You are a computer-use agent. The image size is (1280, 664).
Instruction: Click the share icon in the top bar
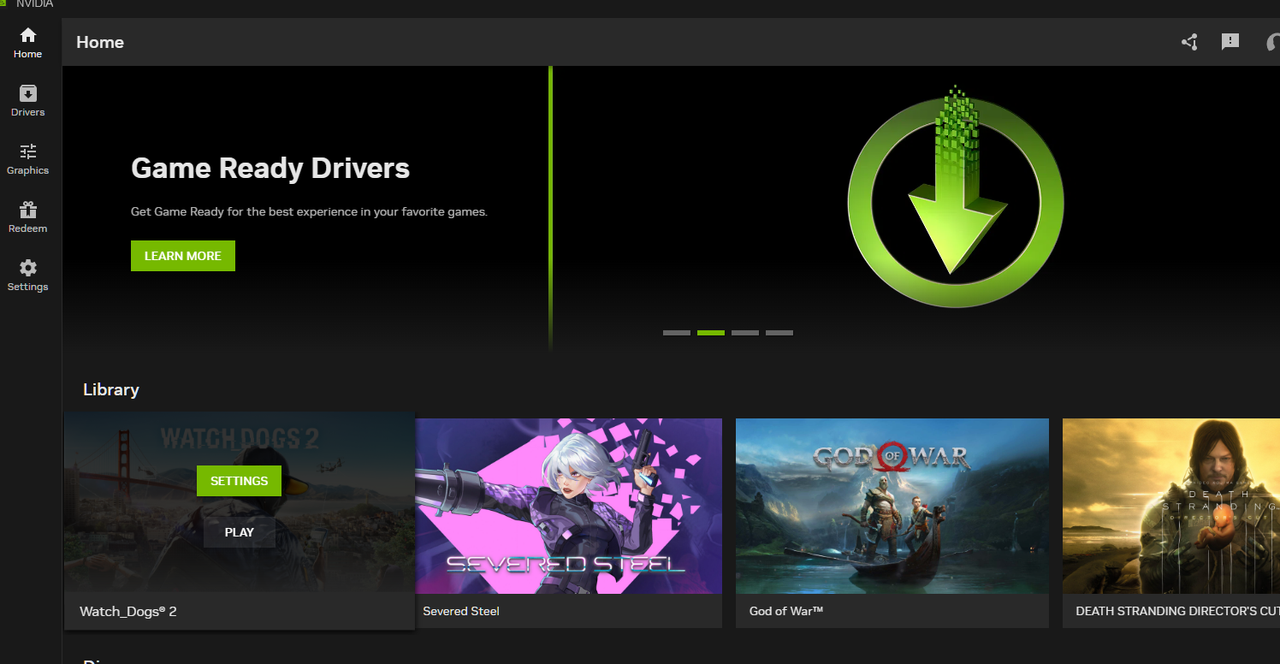click(x=1189, y=42)
